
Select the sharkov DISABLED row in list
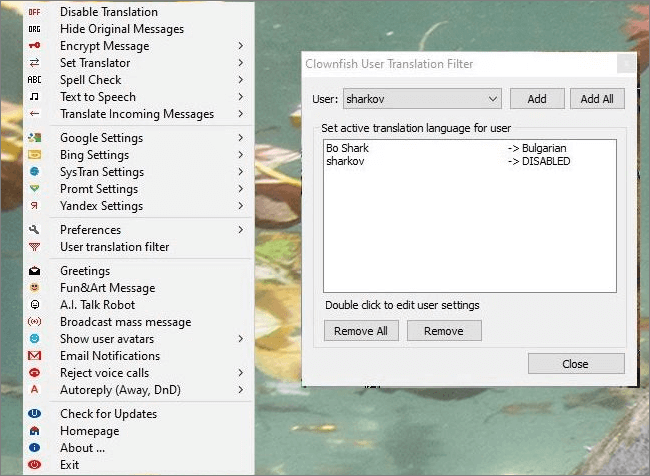470,161
